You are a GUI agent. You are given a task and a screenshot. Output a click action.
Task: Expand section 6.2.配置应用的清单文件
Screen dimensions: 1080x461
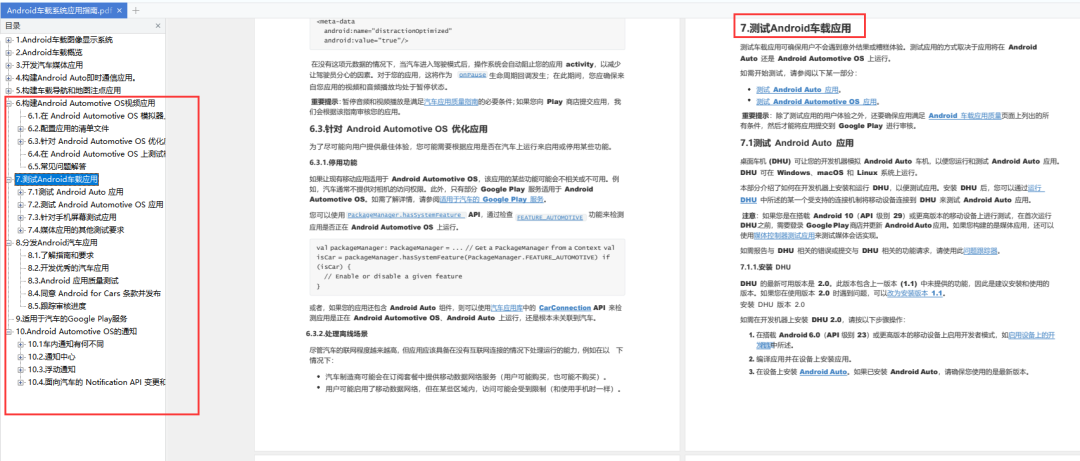(x=21, y=128)
